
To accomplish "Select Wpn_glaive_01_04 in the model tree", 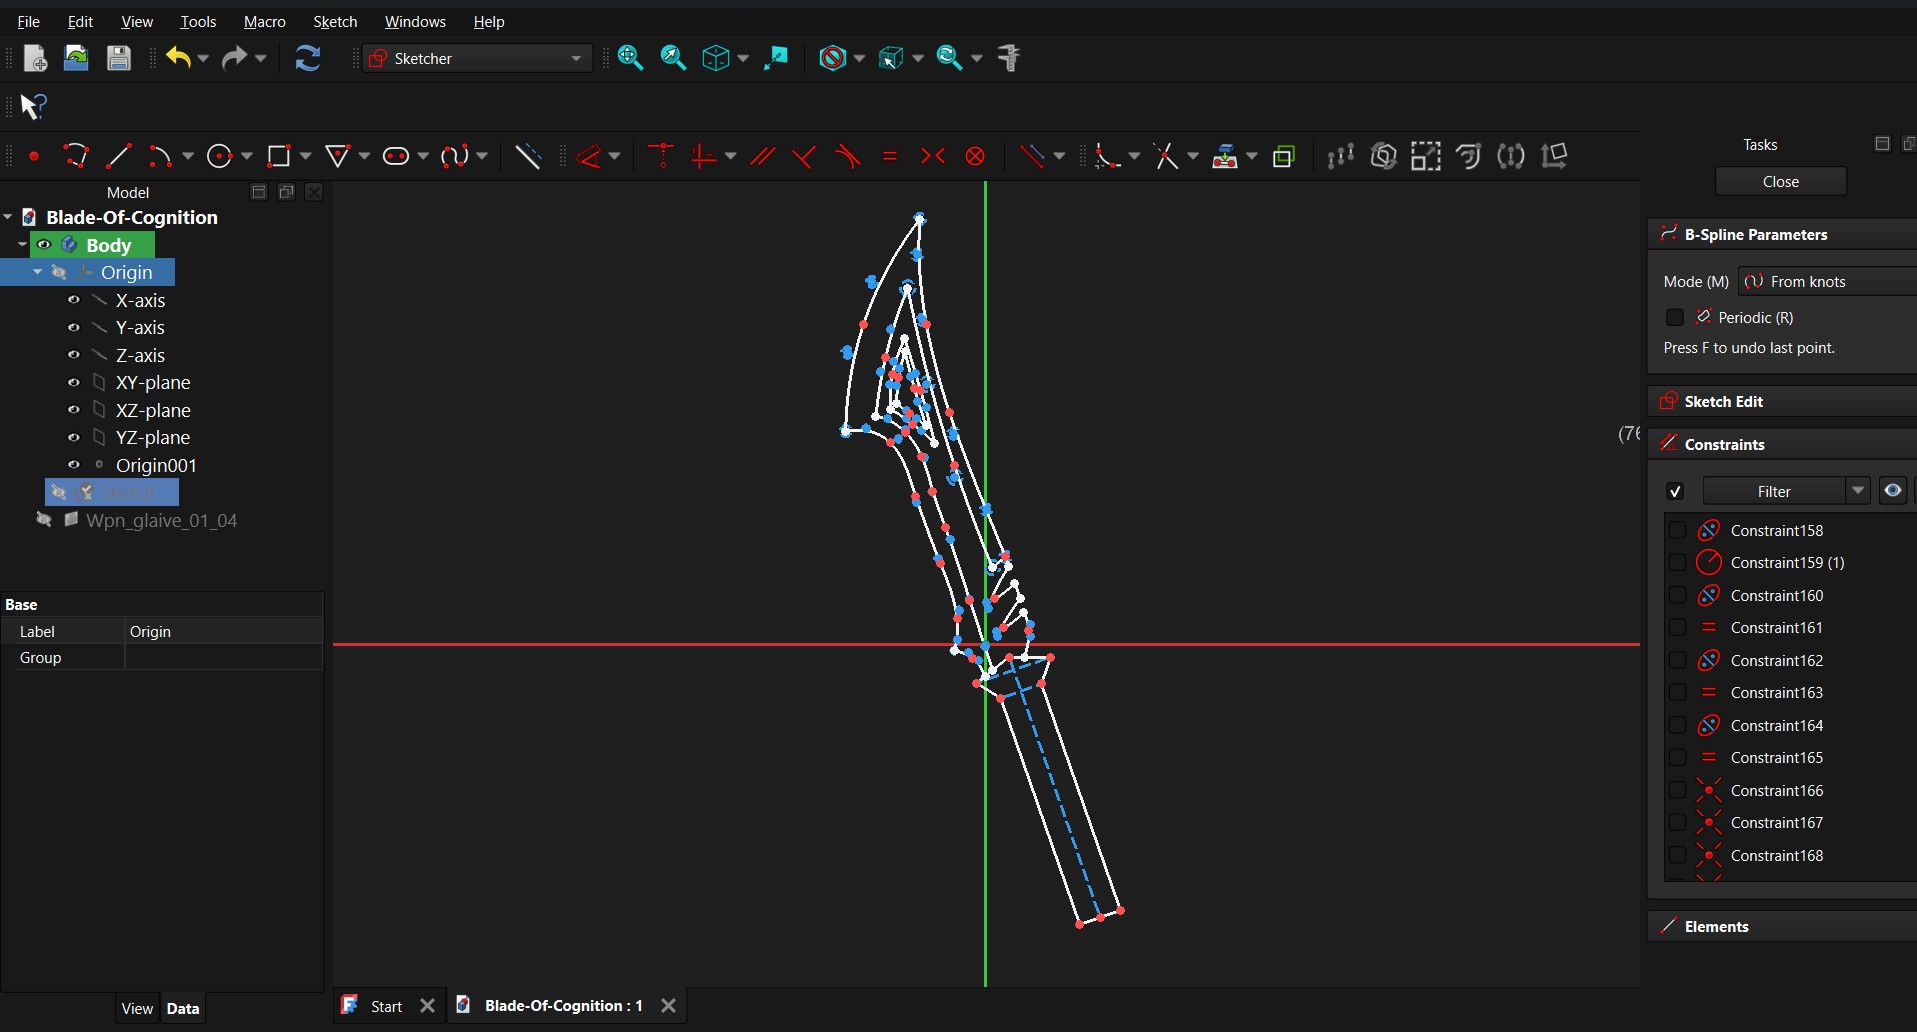I will [161, 520].
